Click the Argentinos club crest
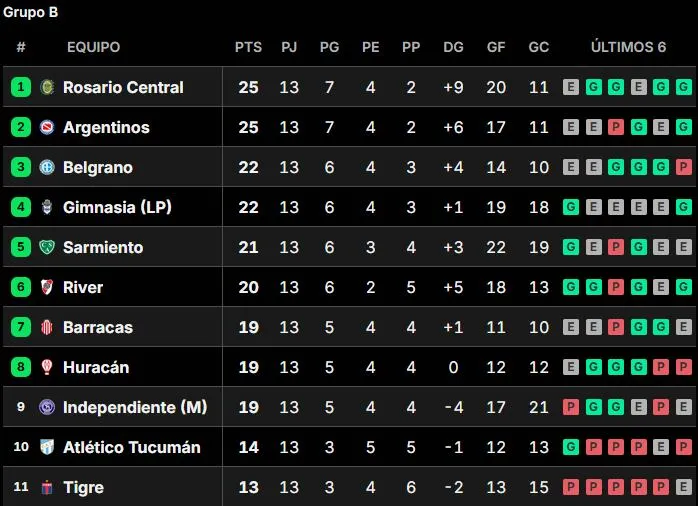Image resolution: width=698 pixels, height=506 pixels. (x=47, y=127)
